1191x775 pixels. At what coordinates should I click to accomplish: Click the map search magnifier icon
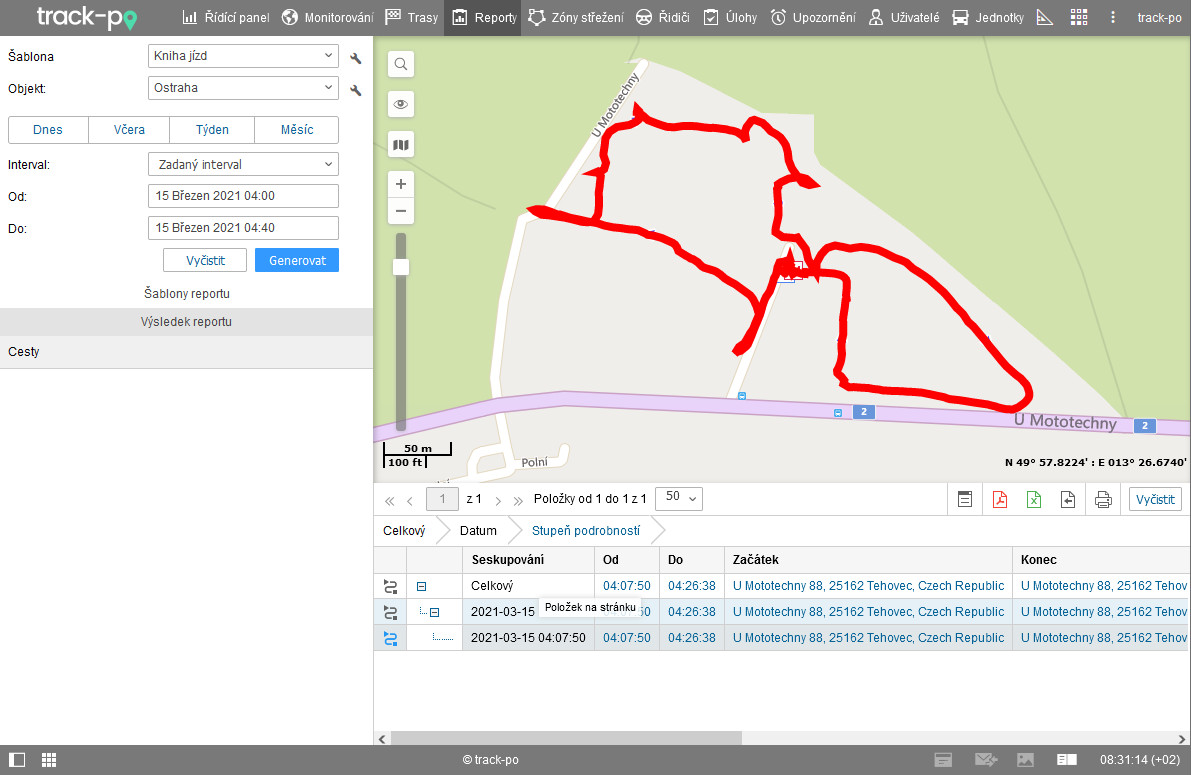tap(401, 65)
